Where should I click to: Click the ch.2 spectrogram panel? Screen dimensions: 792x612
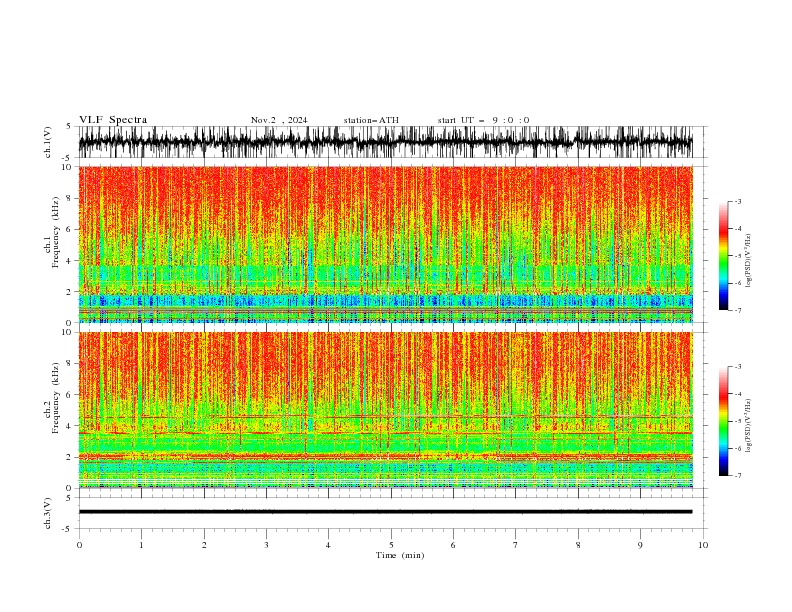(x=385, y=410)
